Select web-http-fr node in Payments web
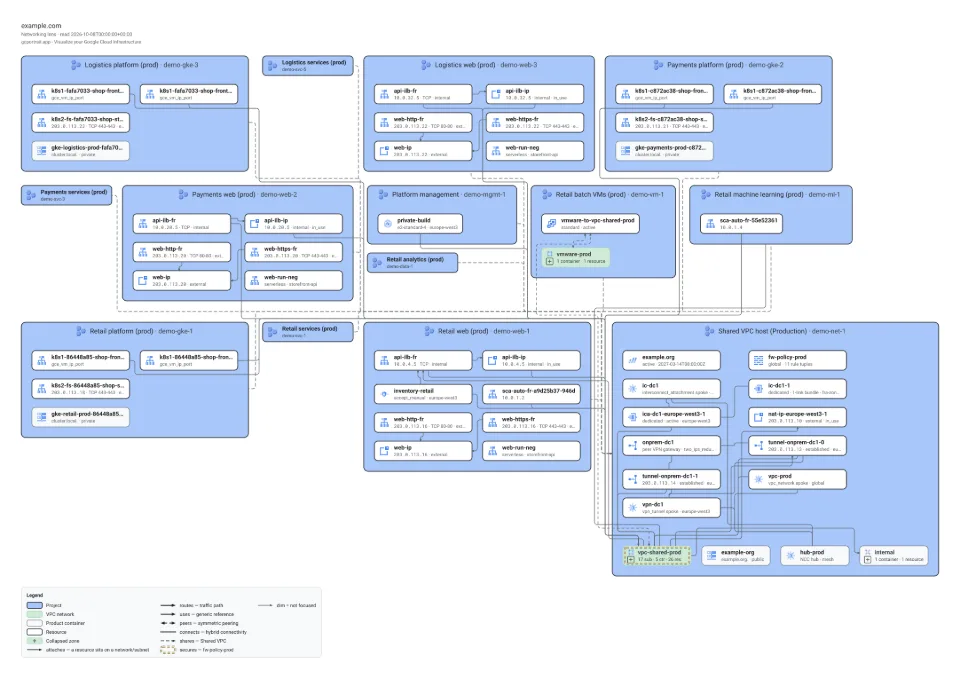 [182, 252]
